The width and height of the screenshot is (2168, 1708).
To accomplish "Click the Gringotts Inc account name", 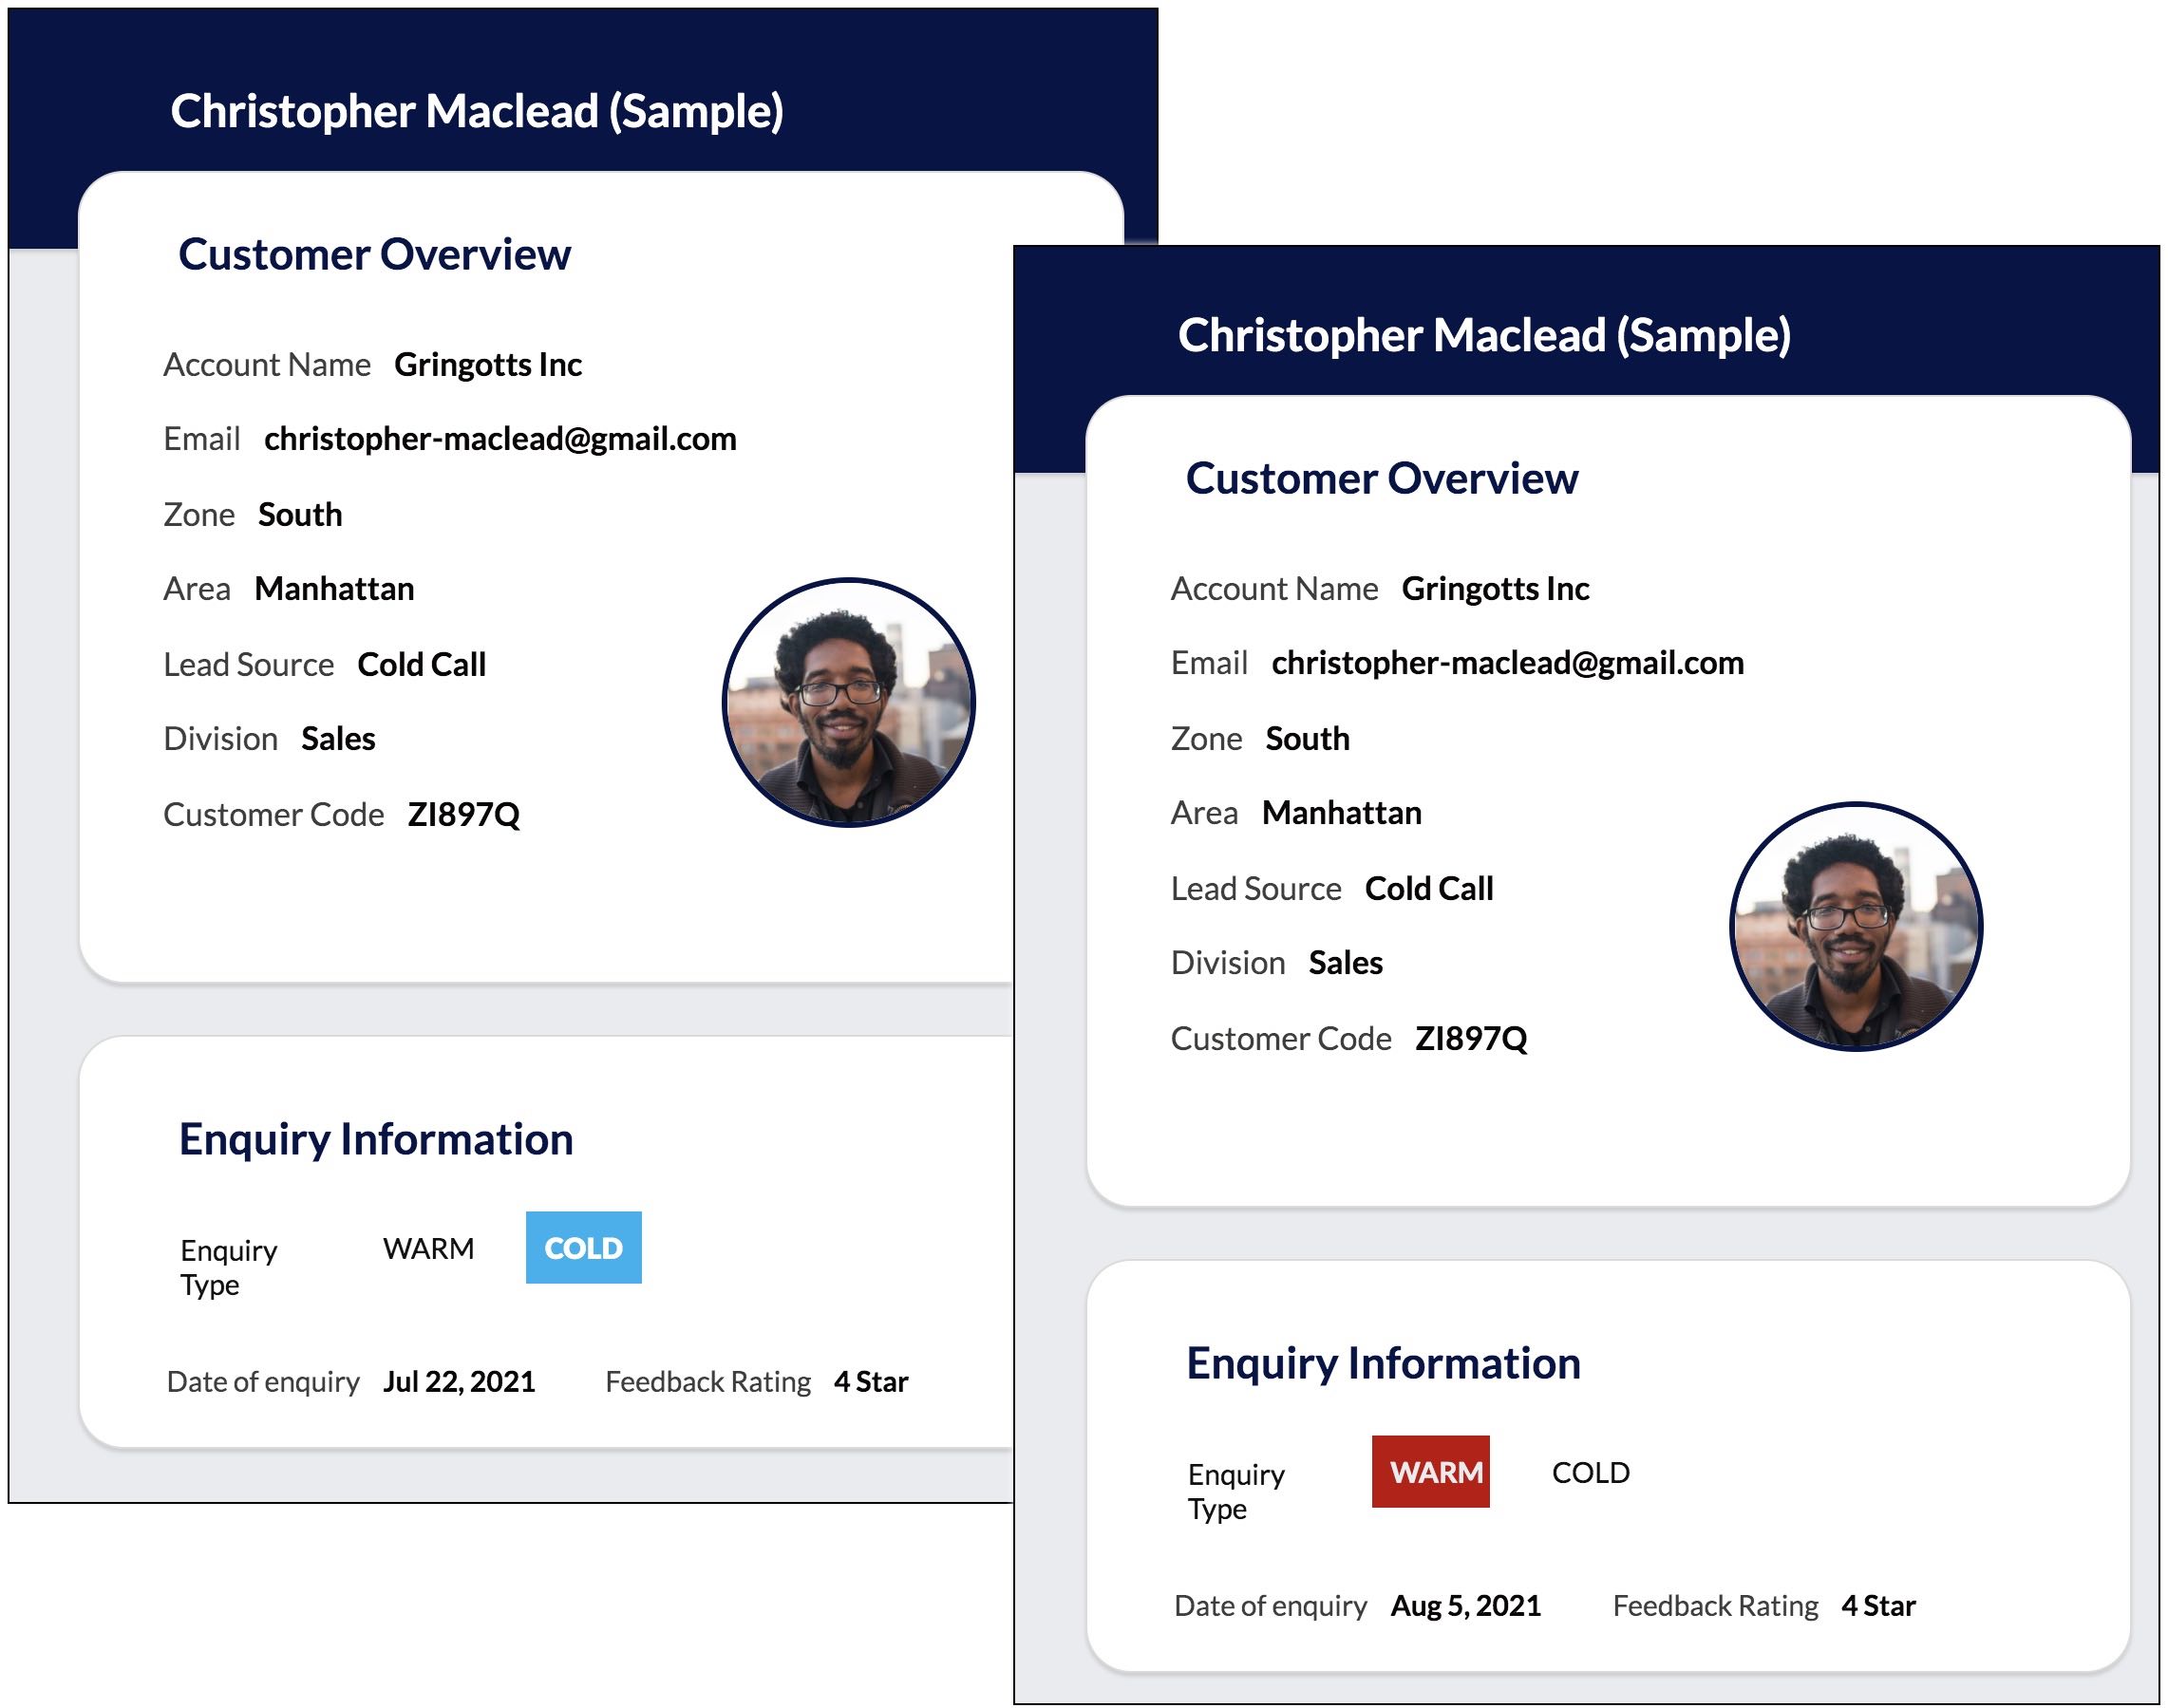I will click(489, 364).
